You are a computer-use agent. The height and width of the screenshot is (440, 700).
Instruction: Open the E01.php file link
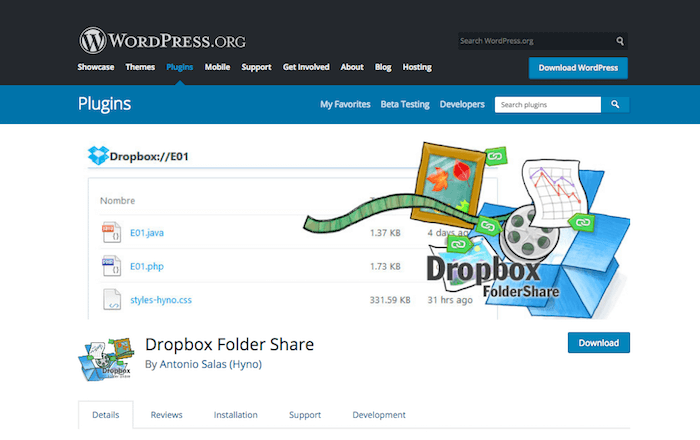(x=147, y=266)
